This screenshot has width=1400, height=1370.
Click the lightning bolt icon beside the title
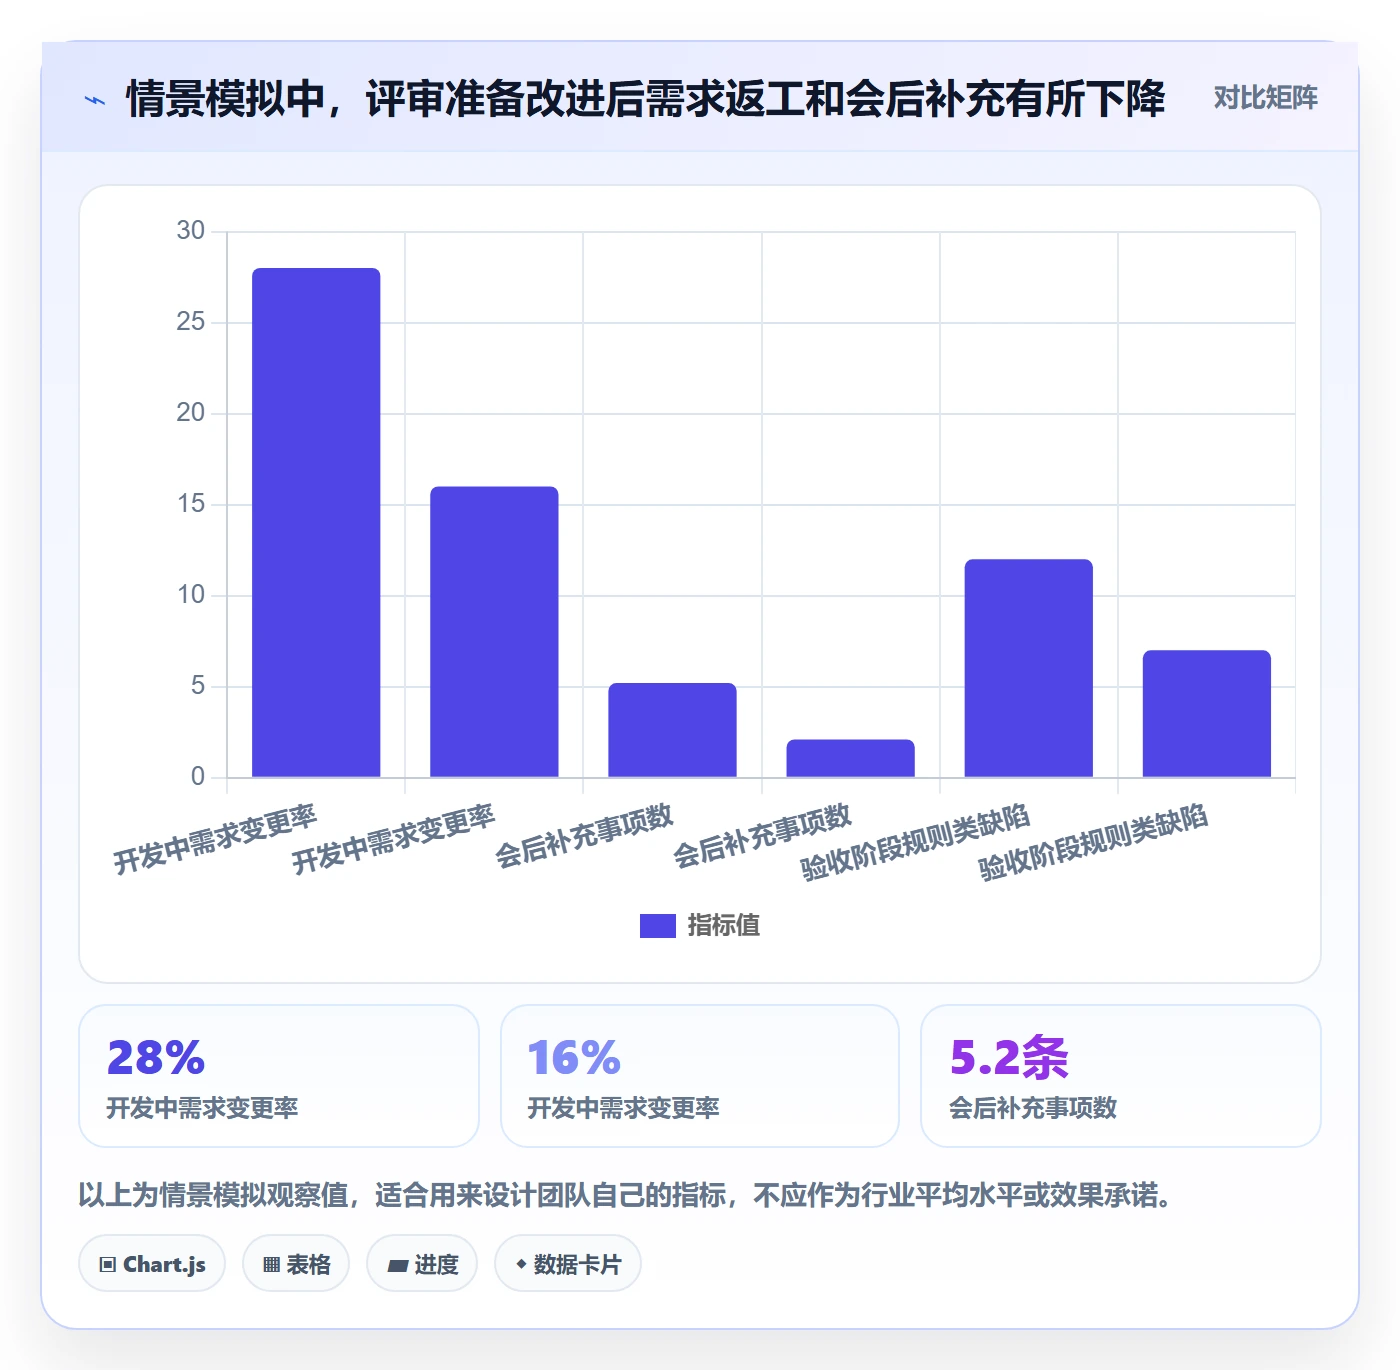click(95, 100)
